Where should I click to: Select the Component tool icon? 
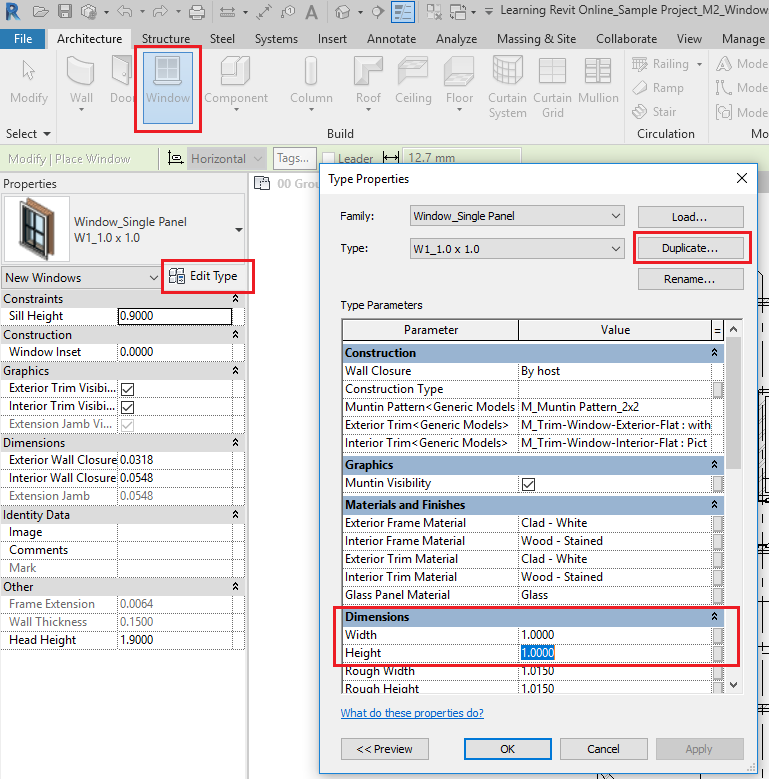tap(236, 72)
